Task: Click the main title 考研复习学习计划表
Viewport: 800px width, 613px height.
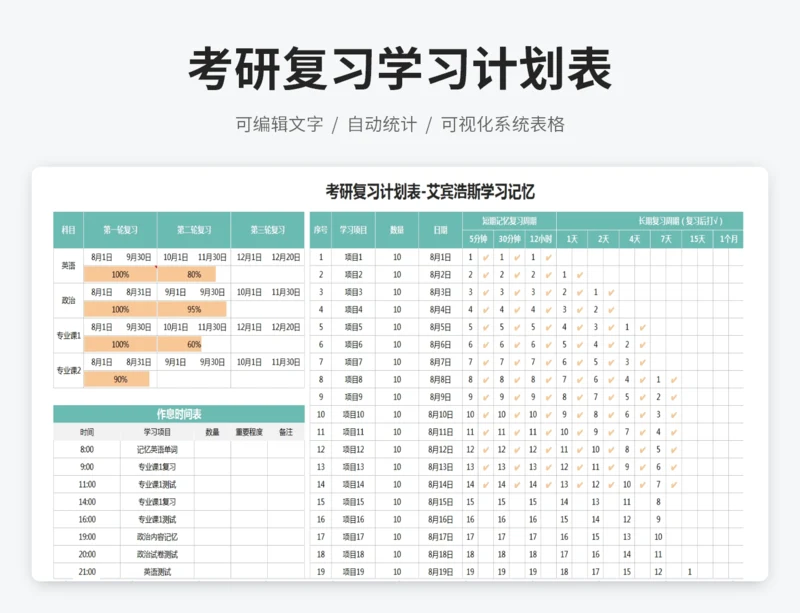Action: (x=400, y=69)
